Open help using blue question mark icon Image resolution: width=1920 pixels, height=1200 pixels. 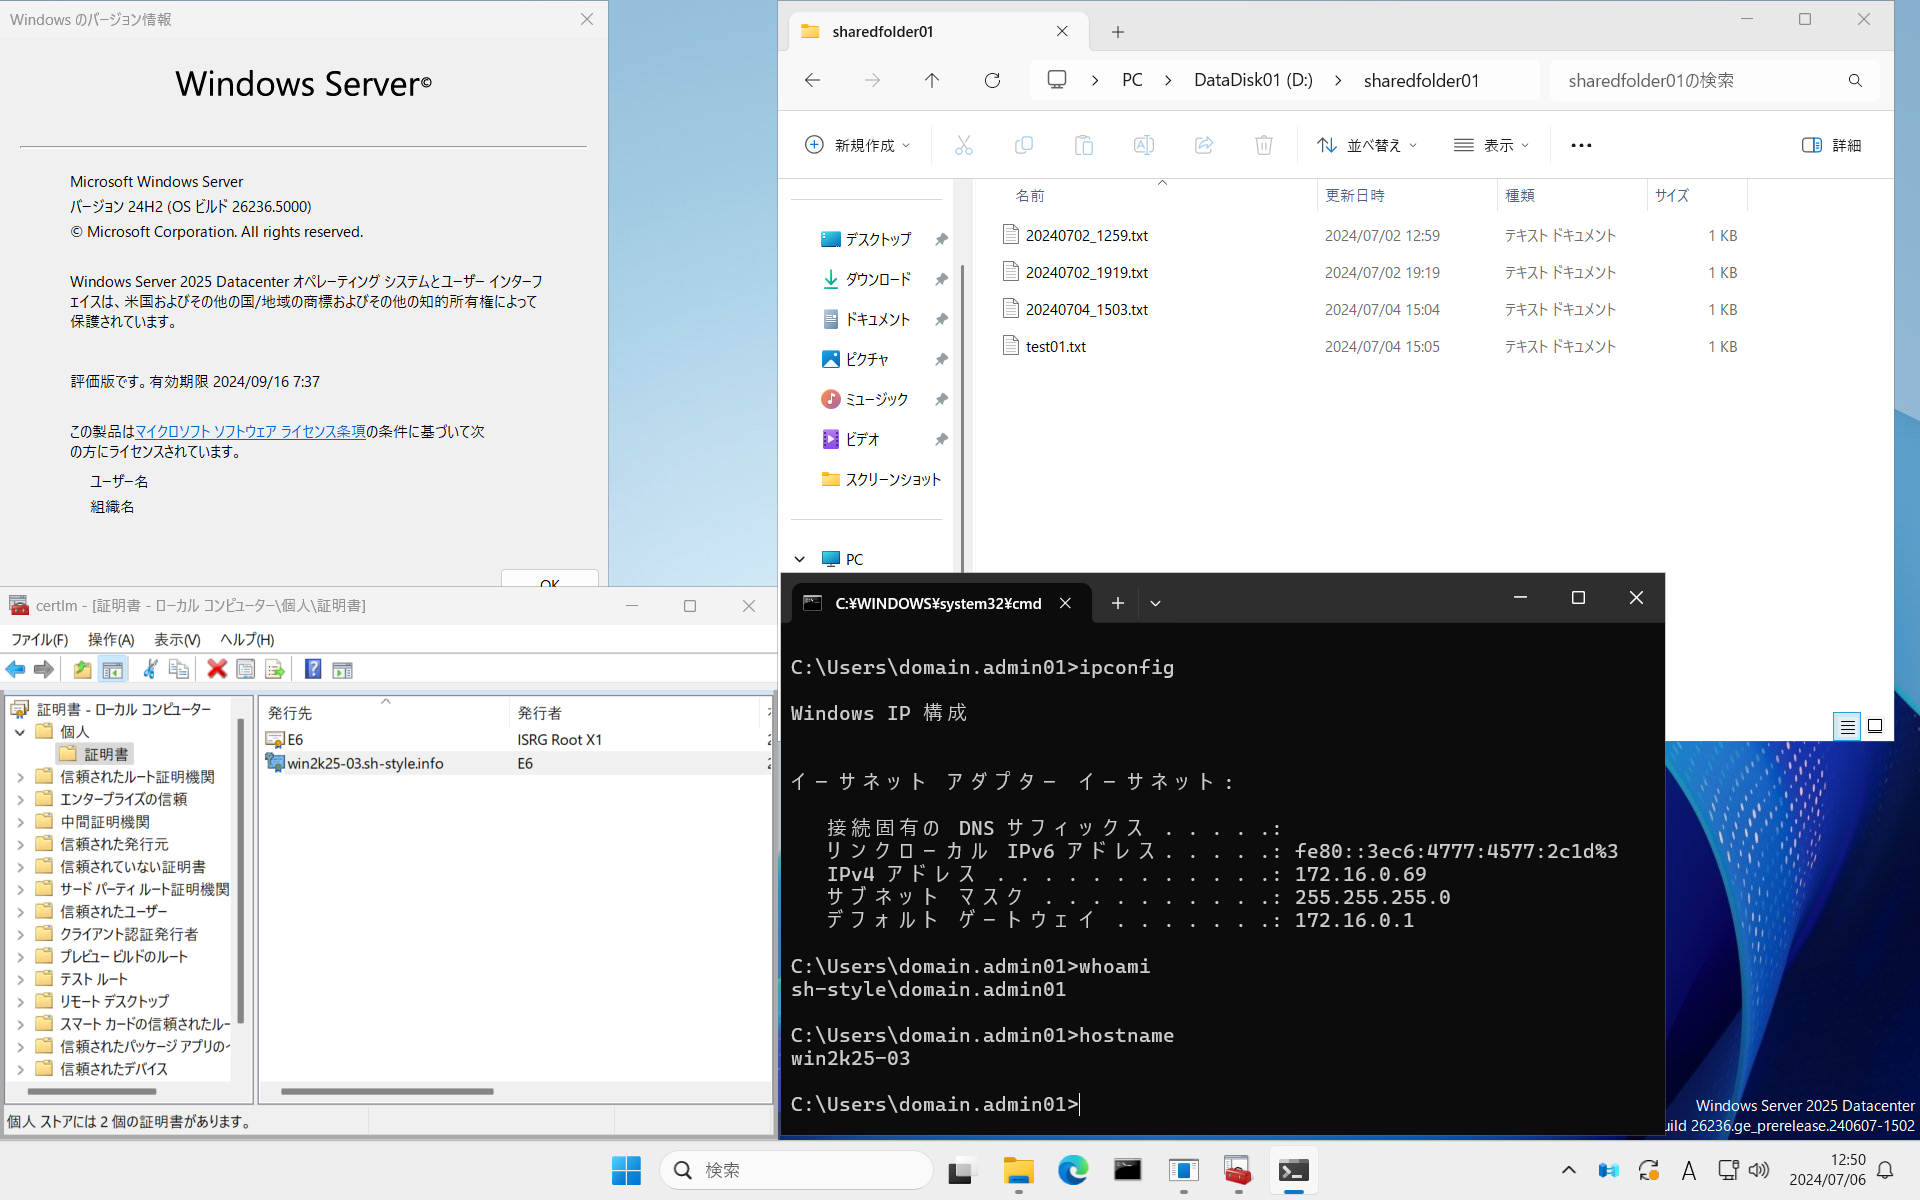click(313, 669)
